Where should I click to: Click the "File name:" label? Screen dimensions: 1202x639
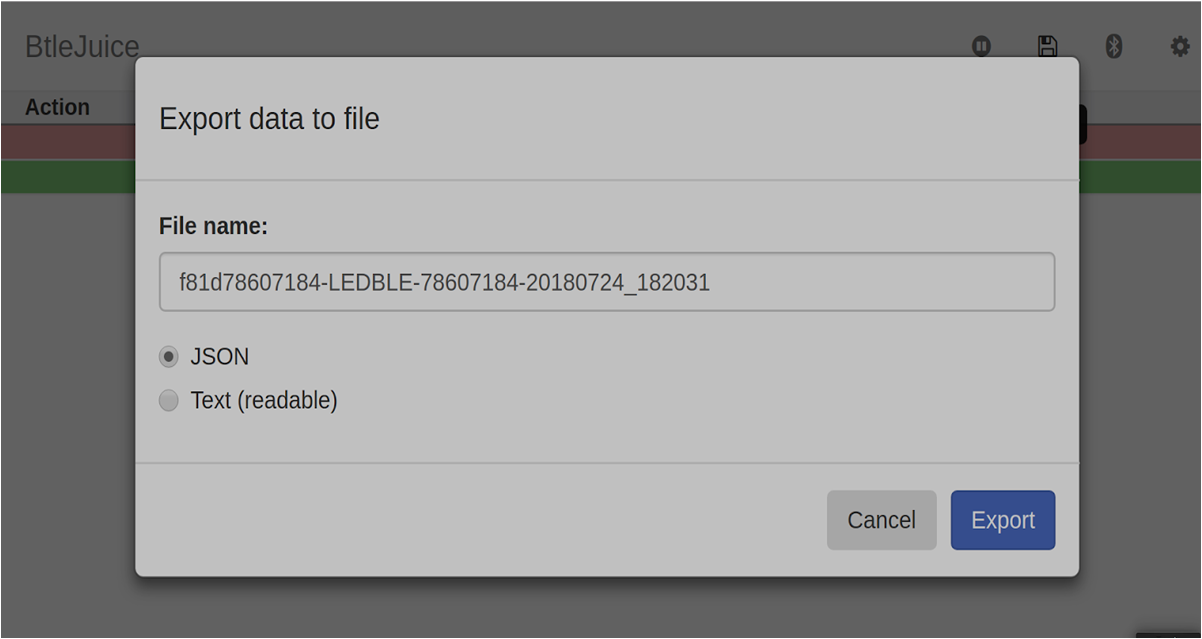pos(213,227)
